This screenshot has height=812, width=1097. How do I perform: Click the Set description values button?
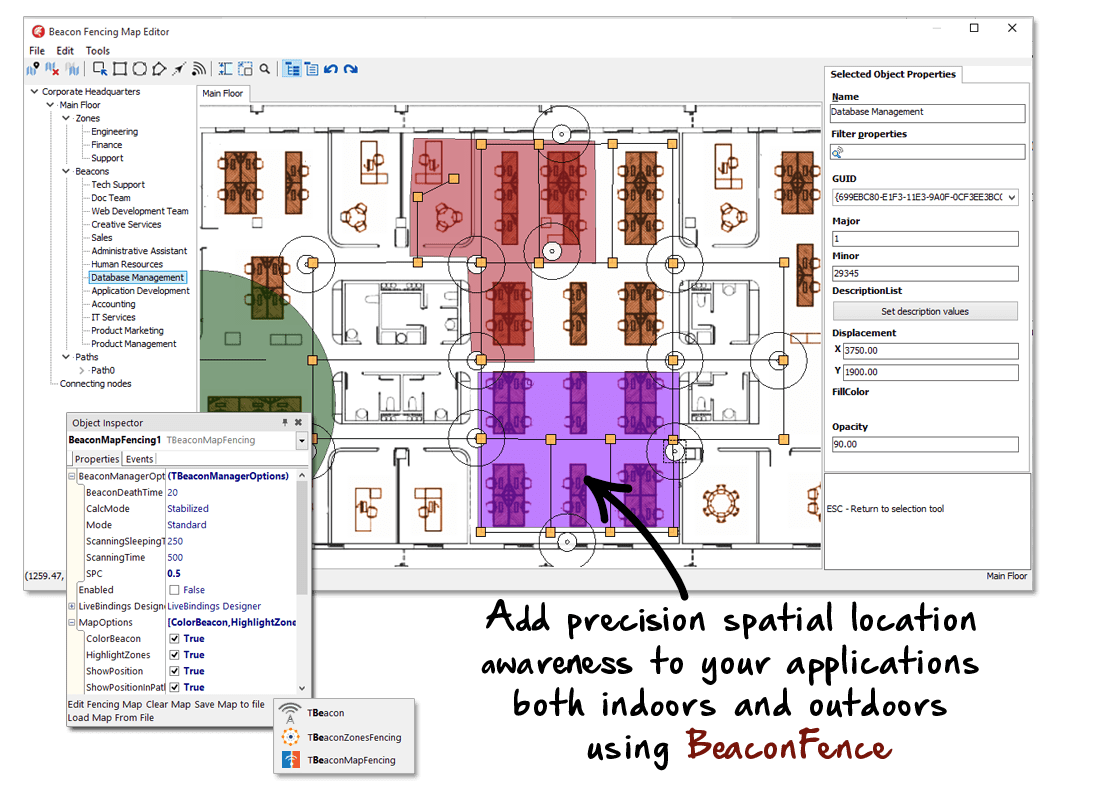tap(925, 311)
